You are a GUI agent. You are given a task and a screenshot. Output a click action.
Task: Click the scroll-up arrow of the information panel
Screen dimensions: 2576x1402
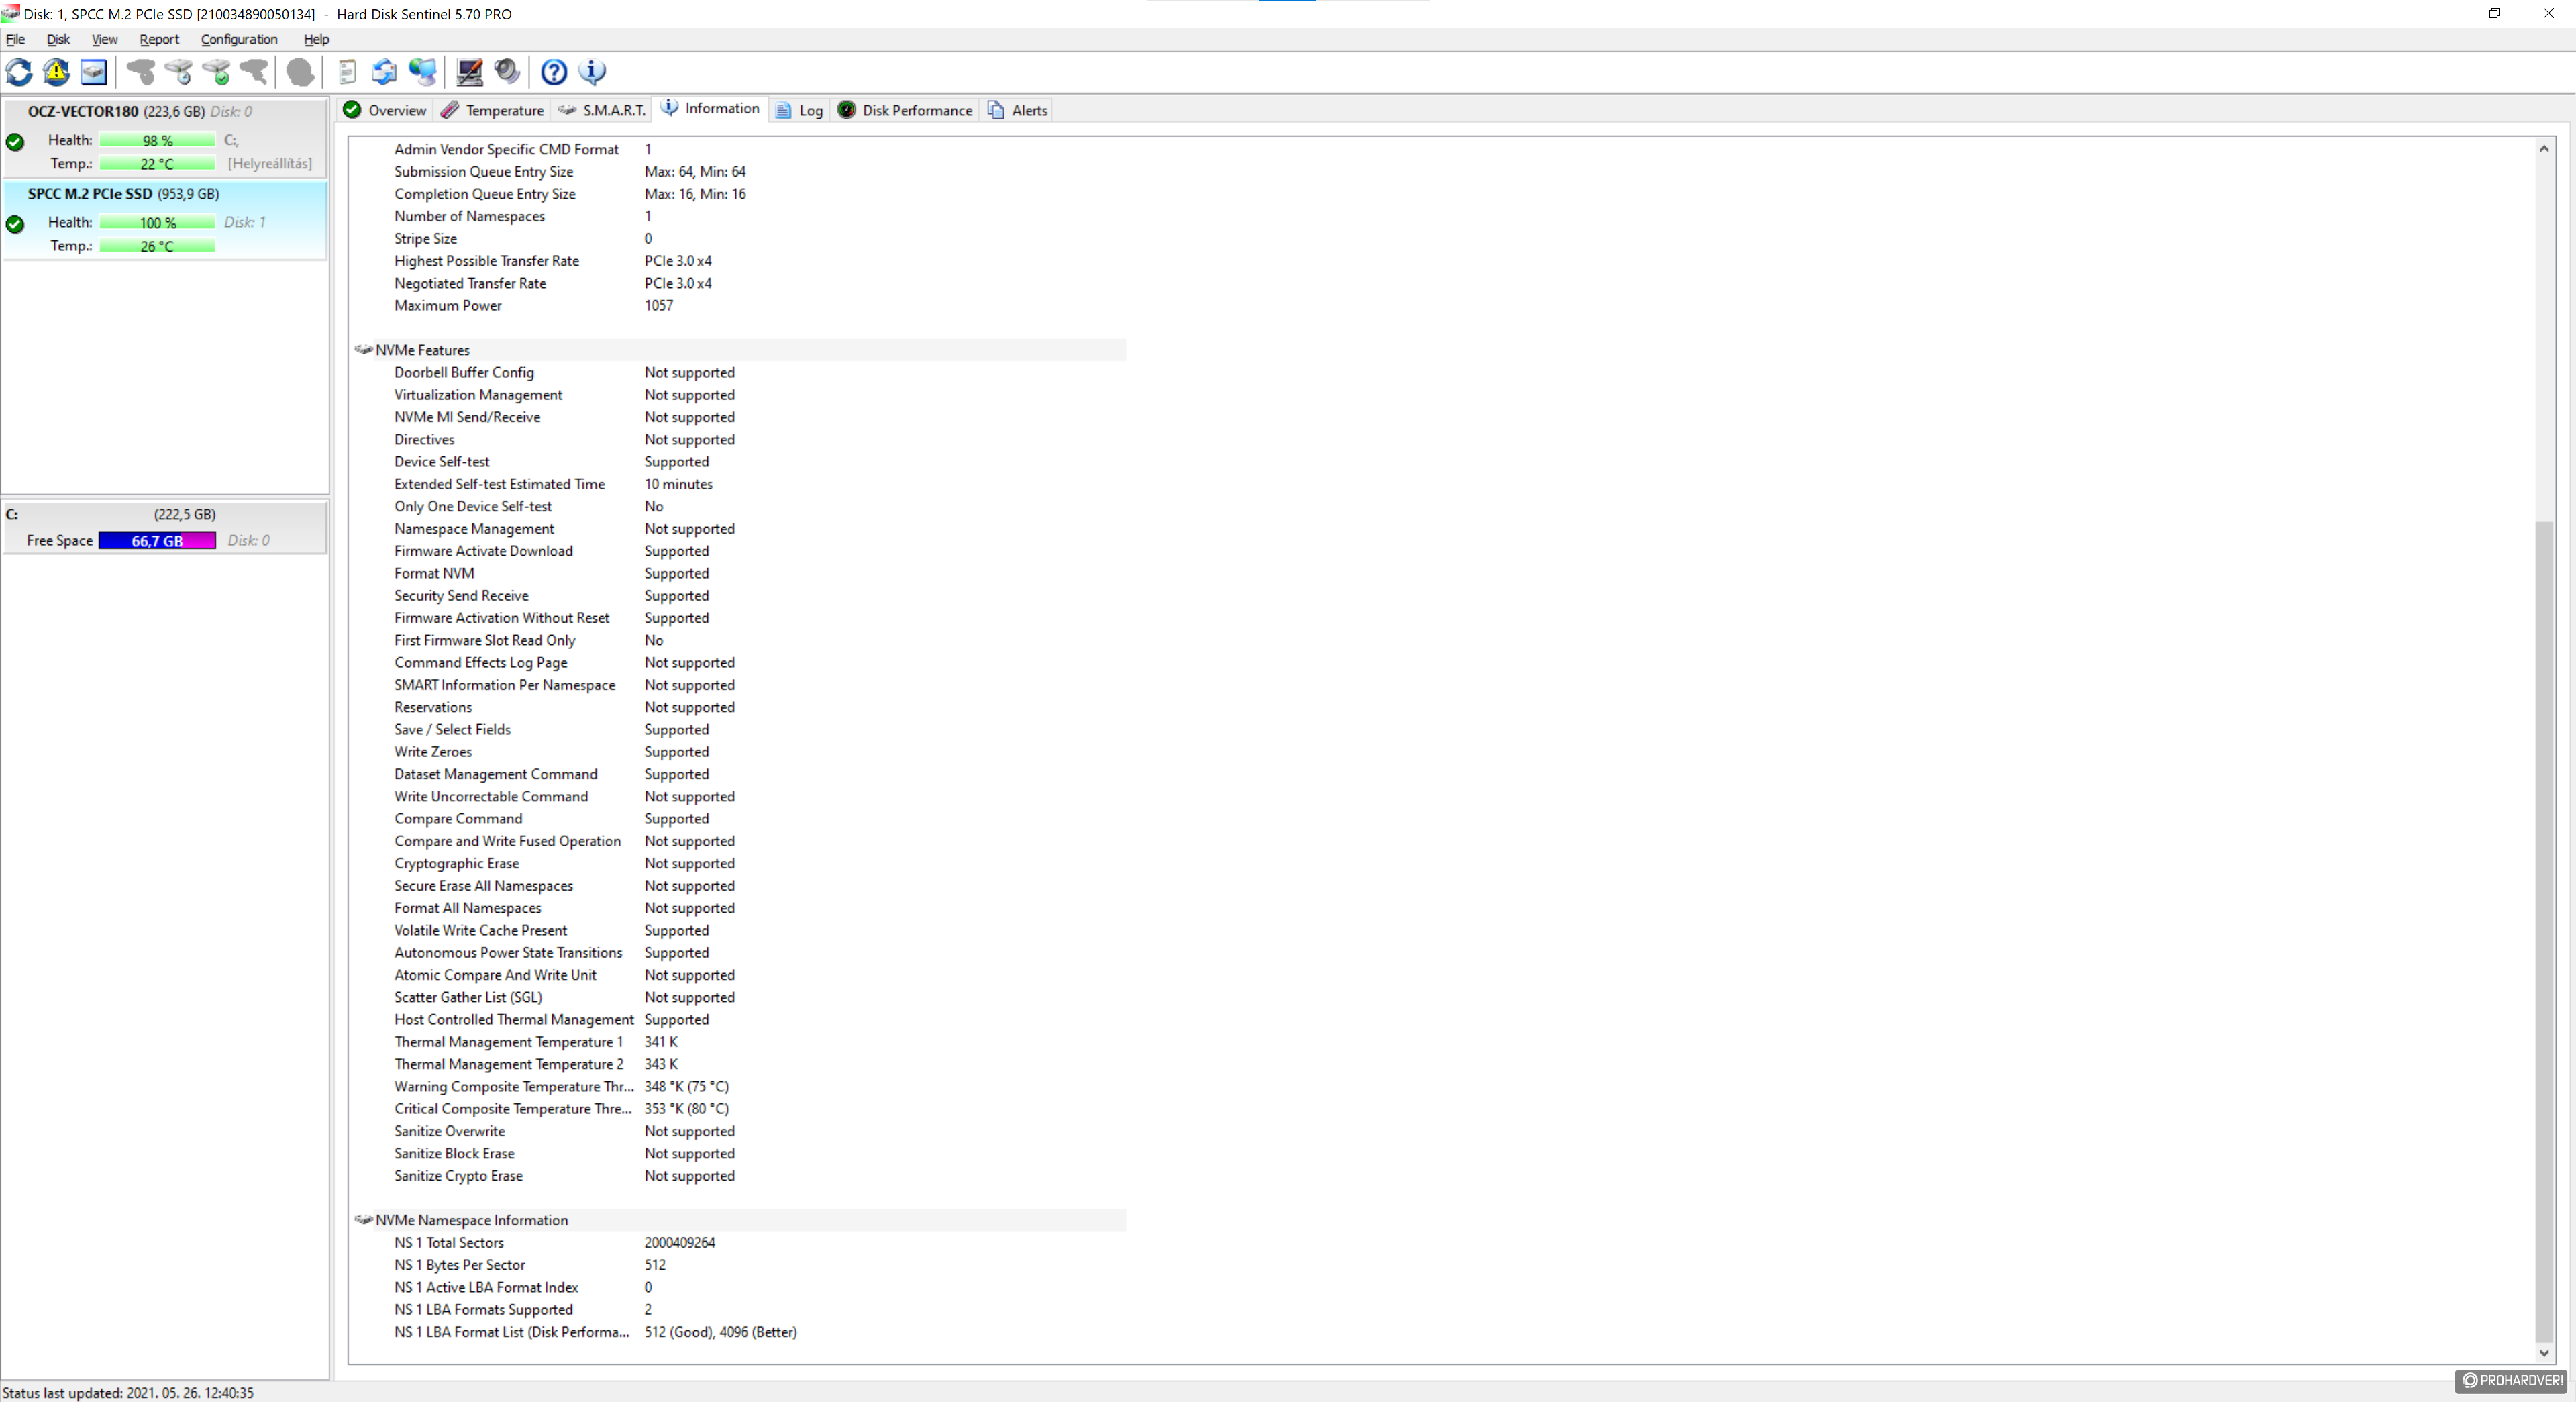[2544, 149]
